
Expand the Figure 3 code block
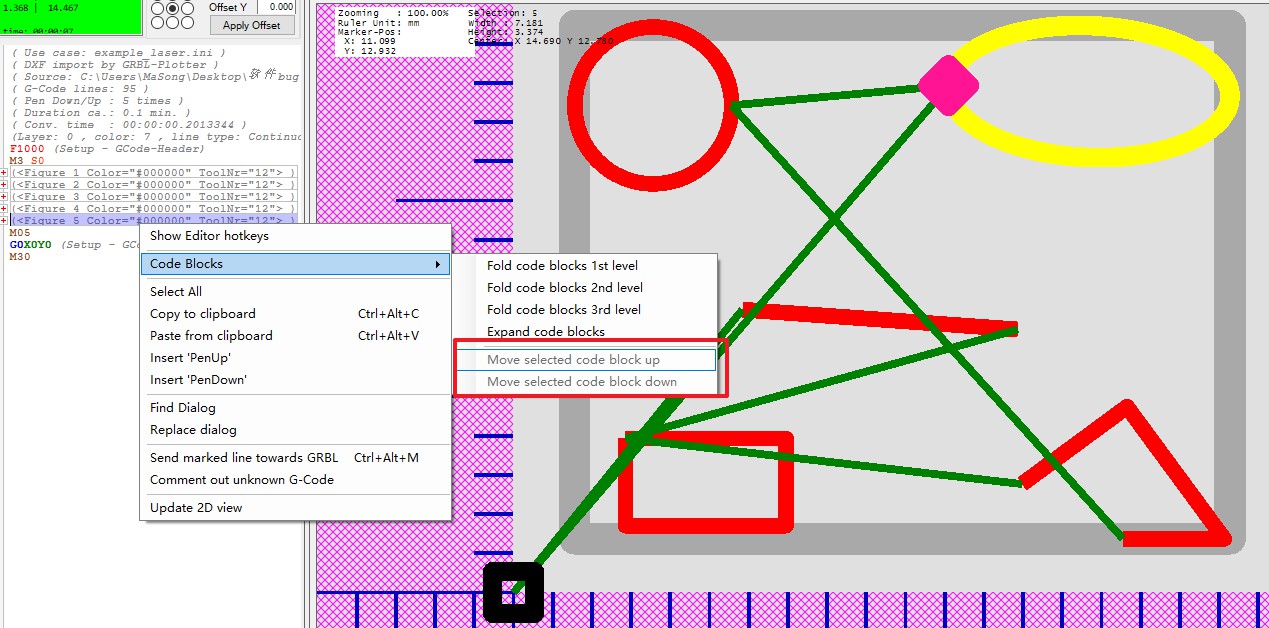click(x=4, y=197)
